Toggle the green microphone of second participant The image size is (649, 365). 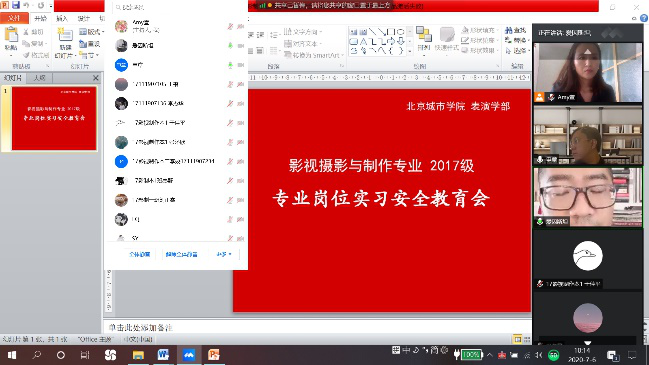[230, 46]
